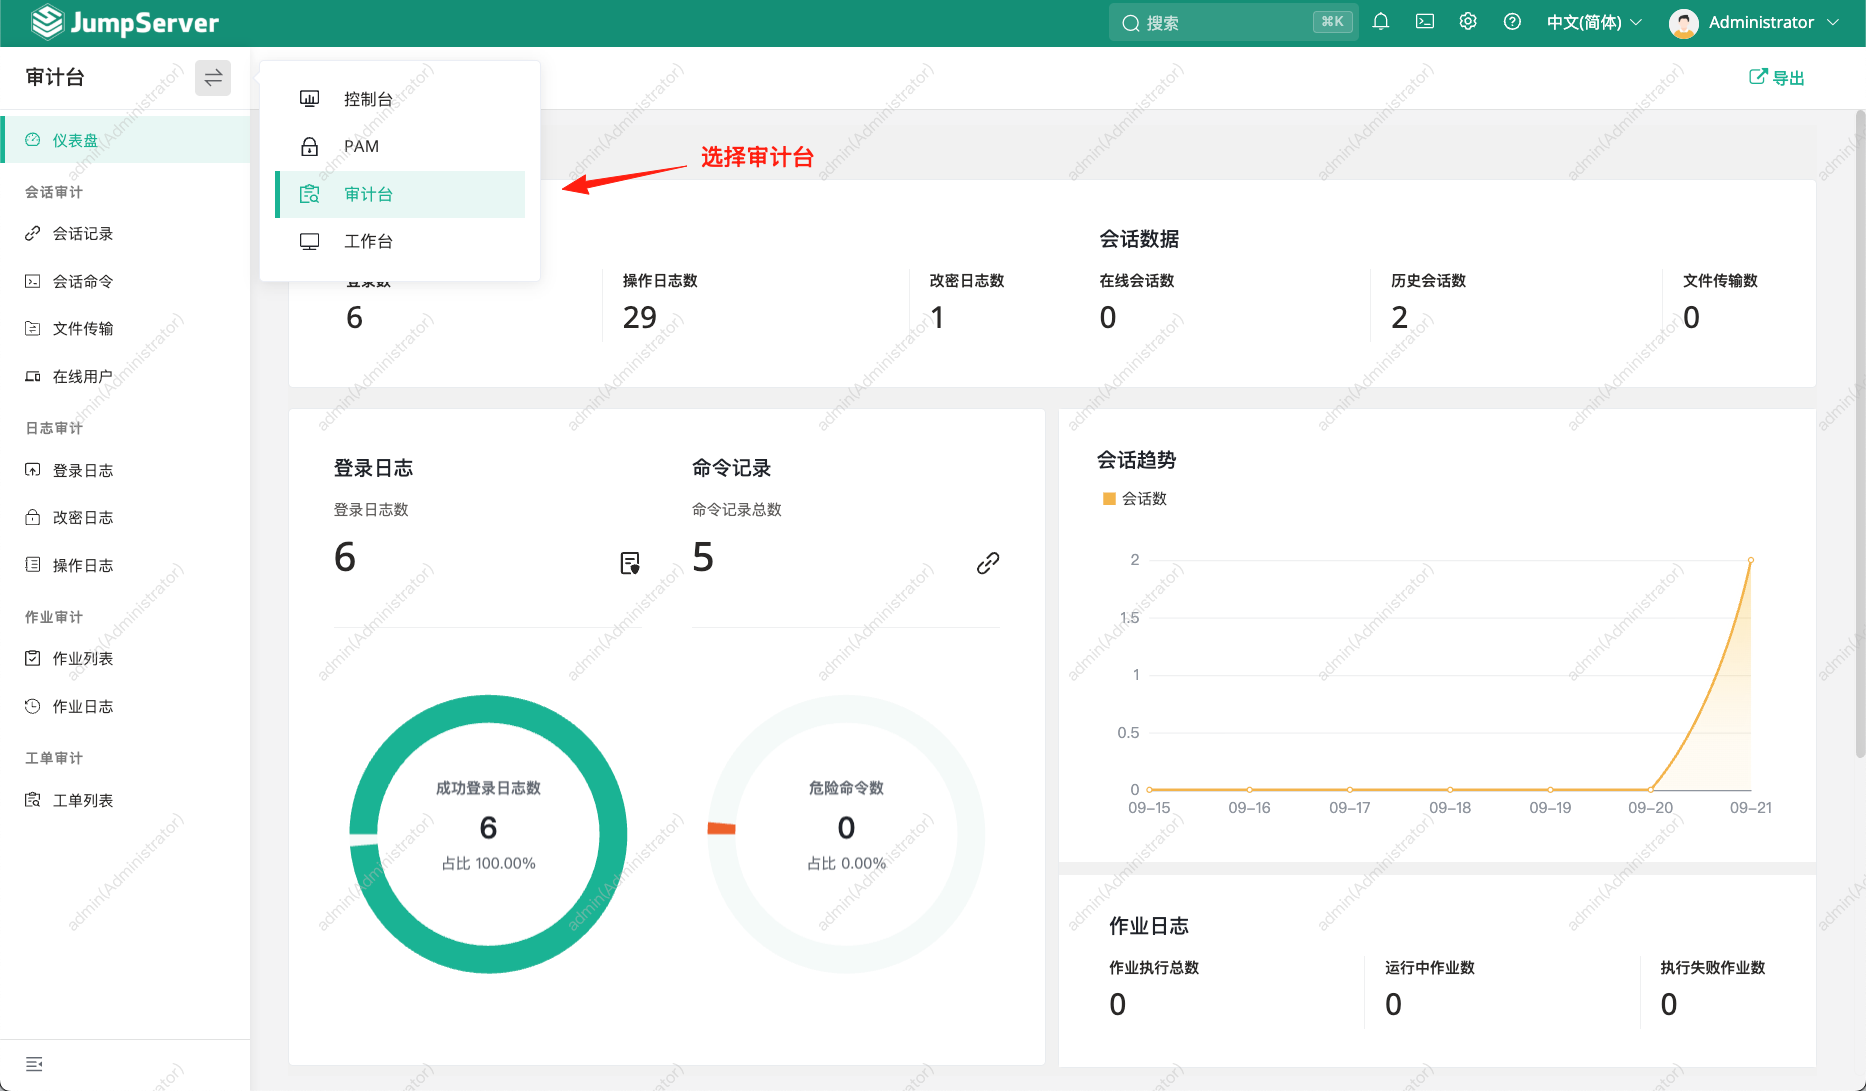Open system settings gear icon
The image size is (1866, 1091).
[1468, 22]
